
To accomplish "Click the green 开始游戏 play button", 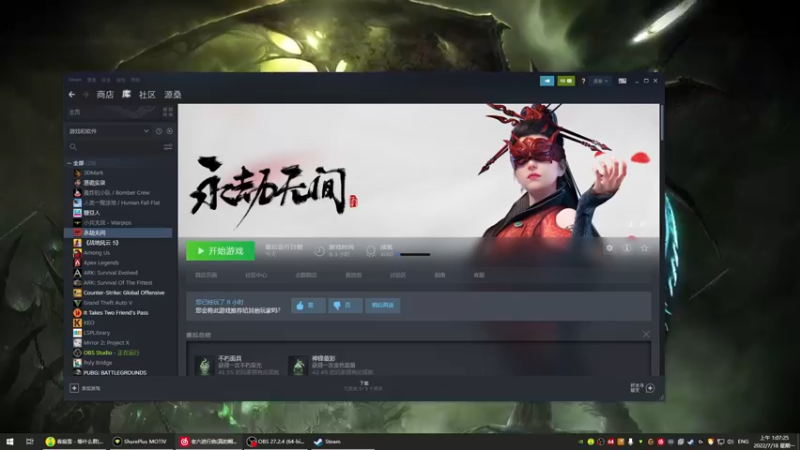I will 220,251.
